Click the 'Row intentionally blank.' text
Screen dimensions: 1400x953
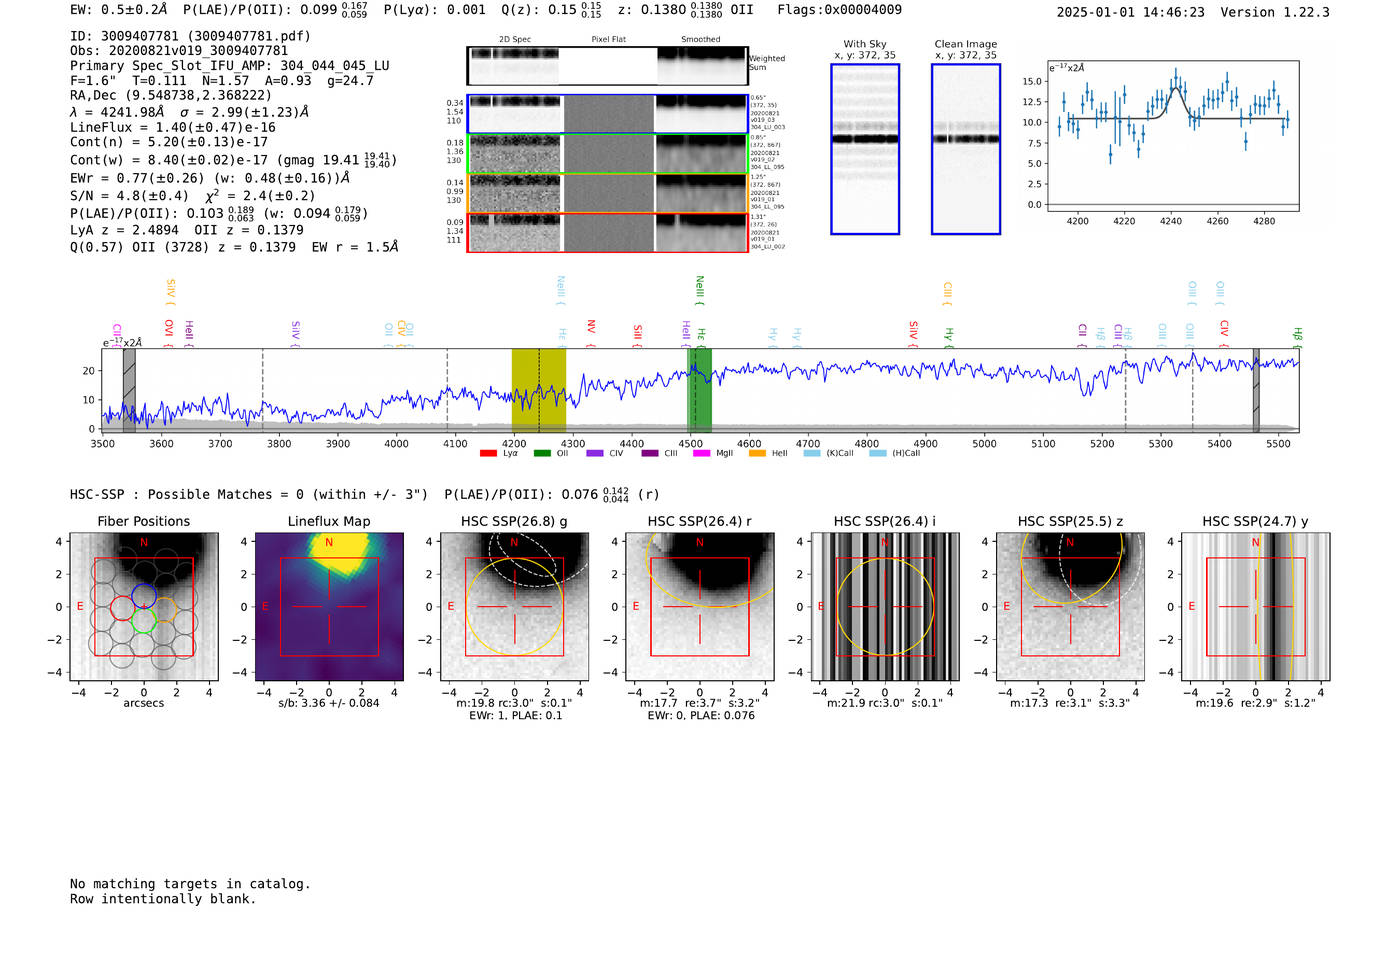(x=163, y=899)
